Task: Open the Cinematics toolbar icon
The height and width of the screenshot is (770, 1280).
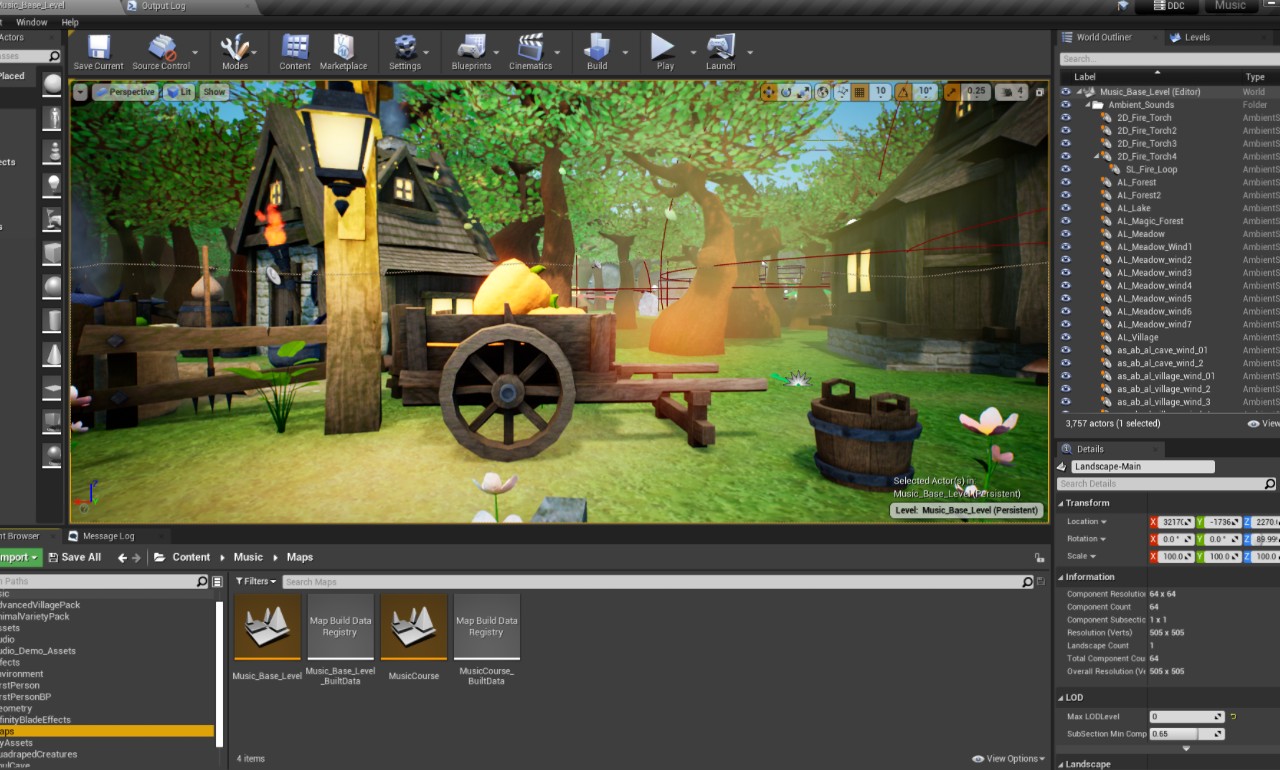Action: tap(530, 48)
